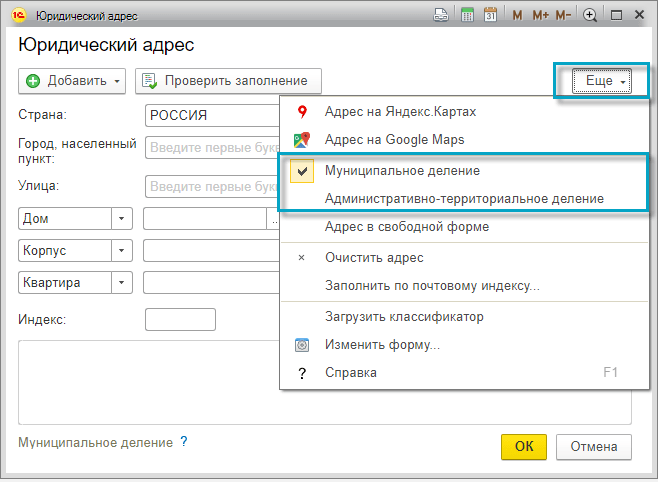This screenshot has height=482, width=658.
Task: Click the M+ memory add button
Action: [x=540, y=16]
